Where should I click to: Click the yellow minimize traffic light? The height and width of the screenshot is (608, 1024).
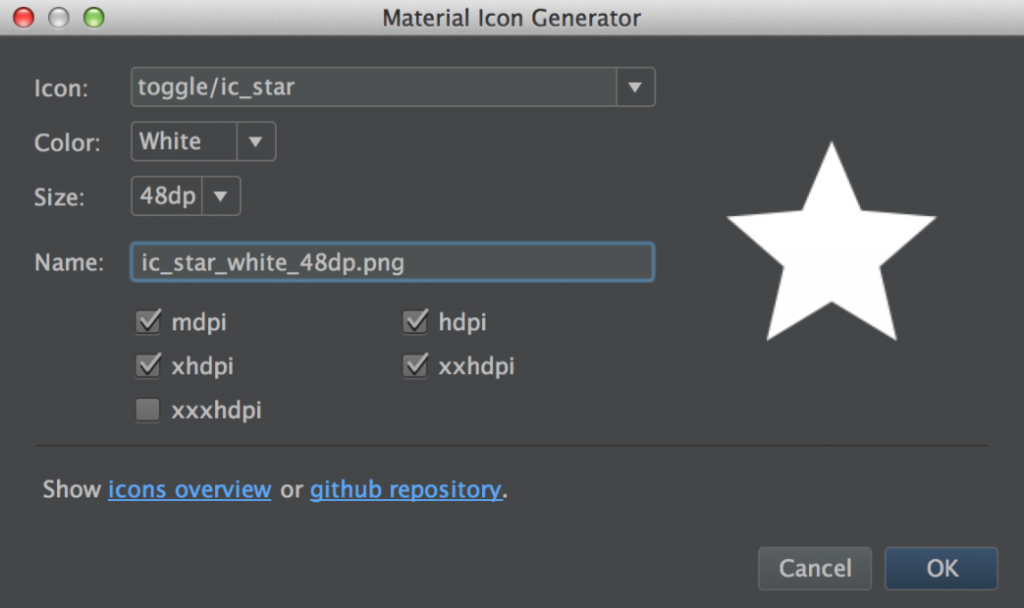coord(59,17)
